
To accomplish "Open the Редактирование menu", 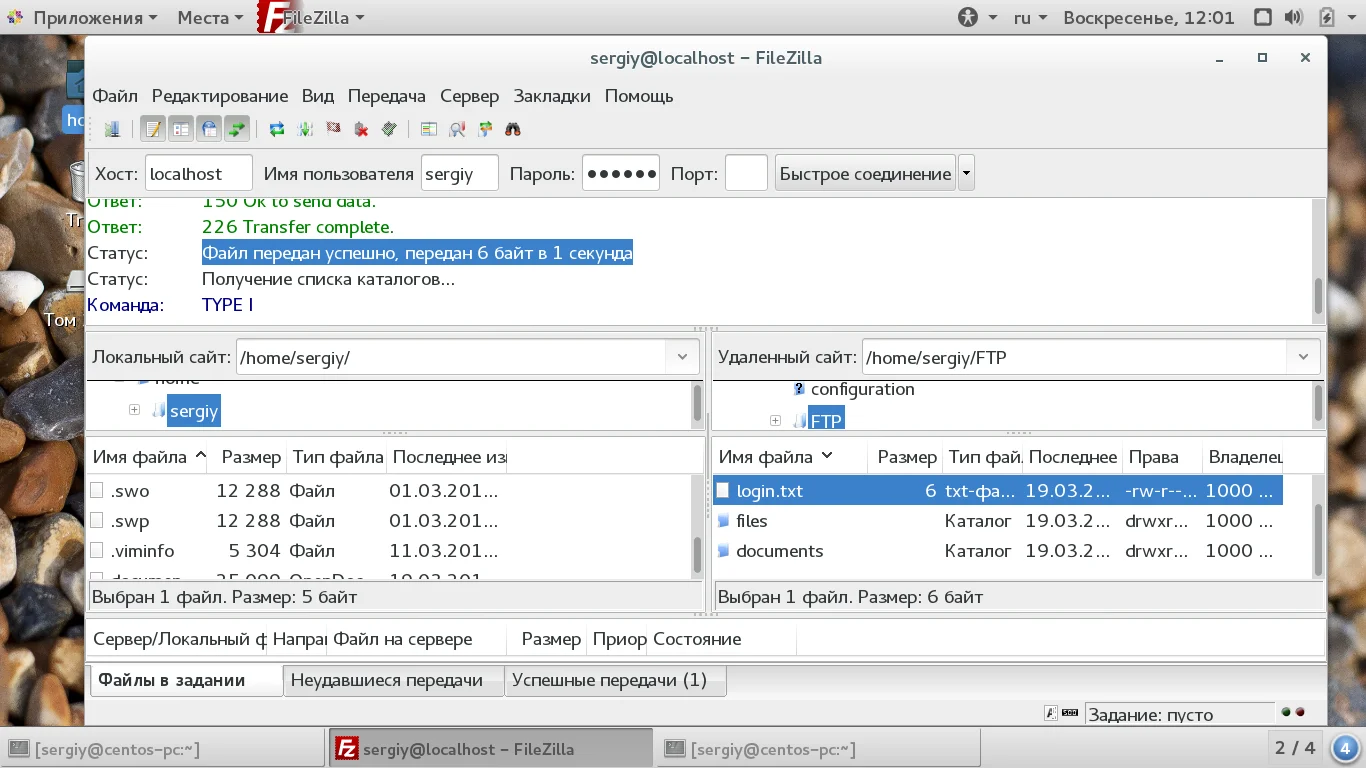I will (220, 96).
